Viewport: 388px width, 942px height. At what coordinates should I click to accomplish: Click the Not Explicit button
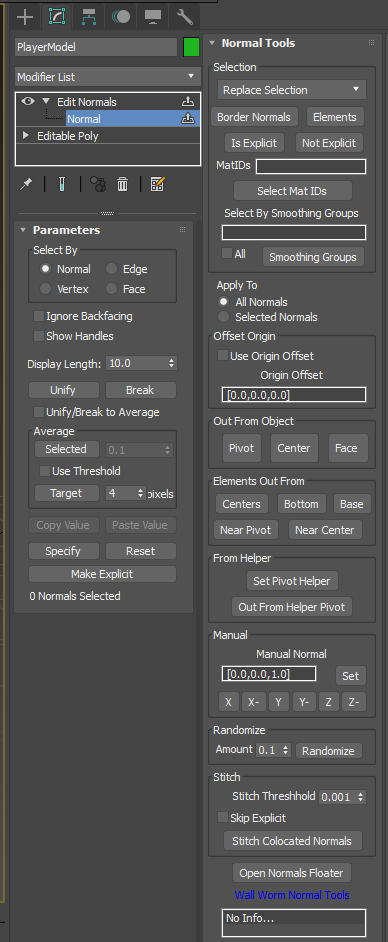pos(329,143)
